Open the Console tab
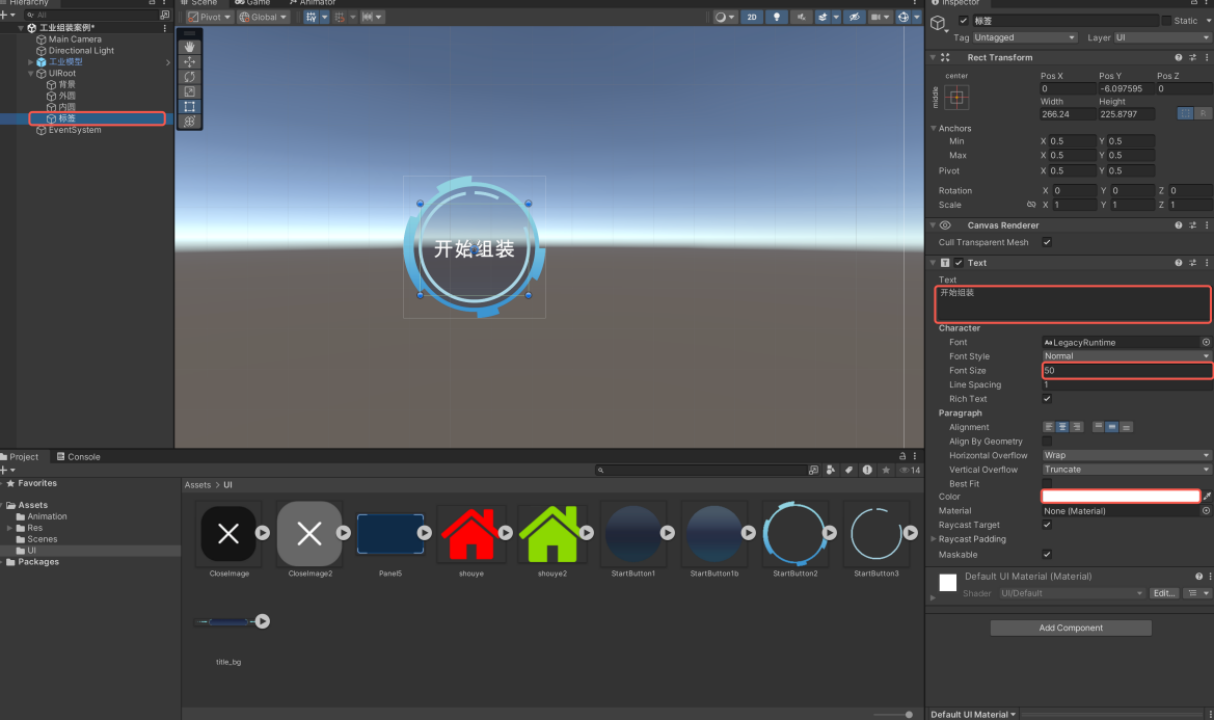Screen dimensions: 1214x720 78,457
